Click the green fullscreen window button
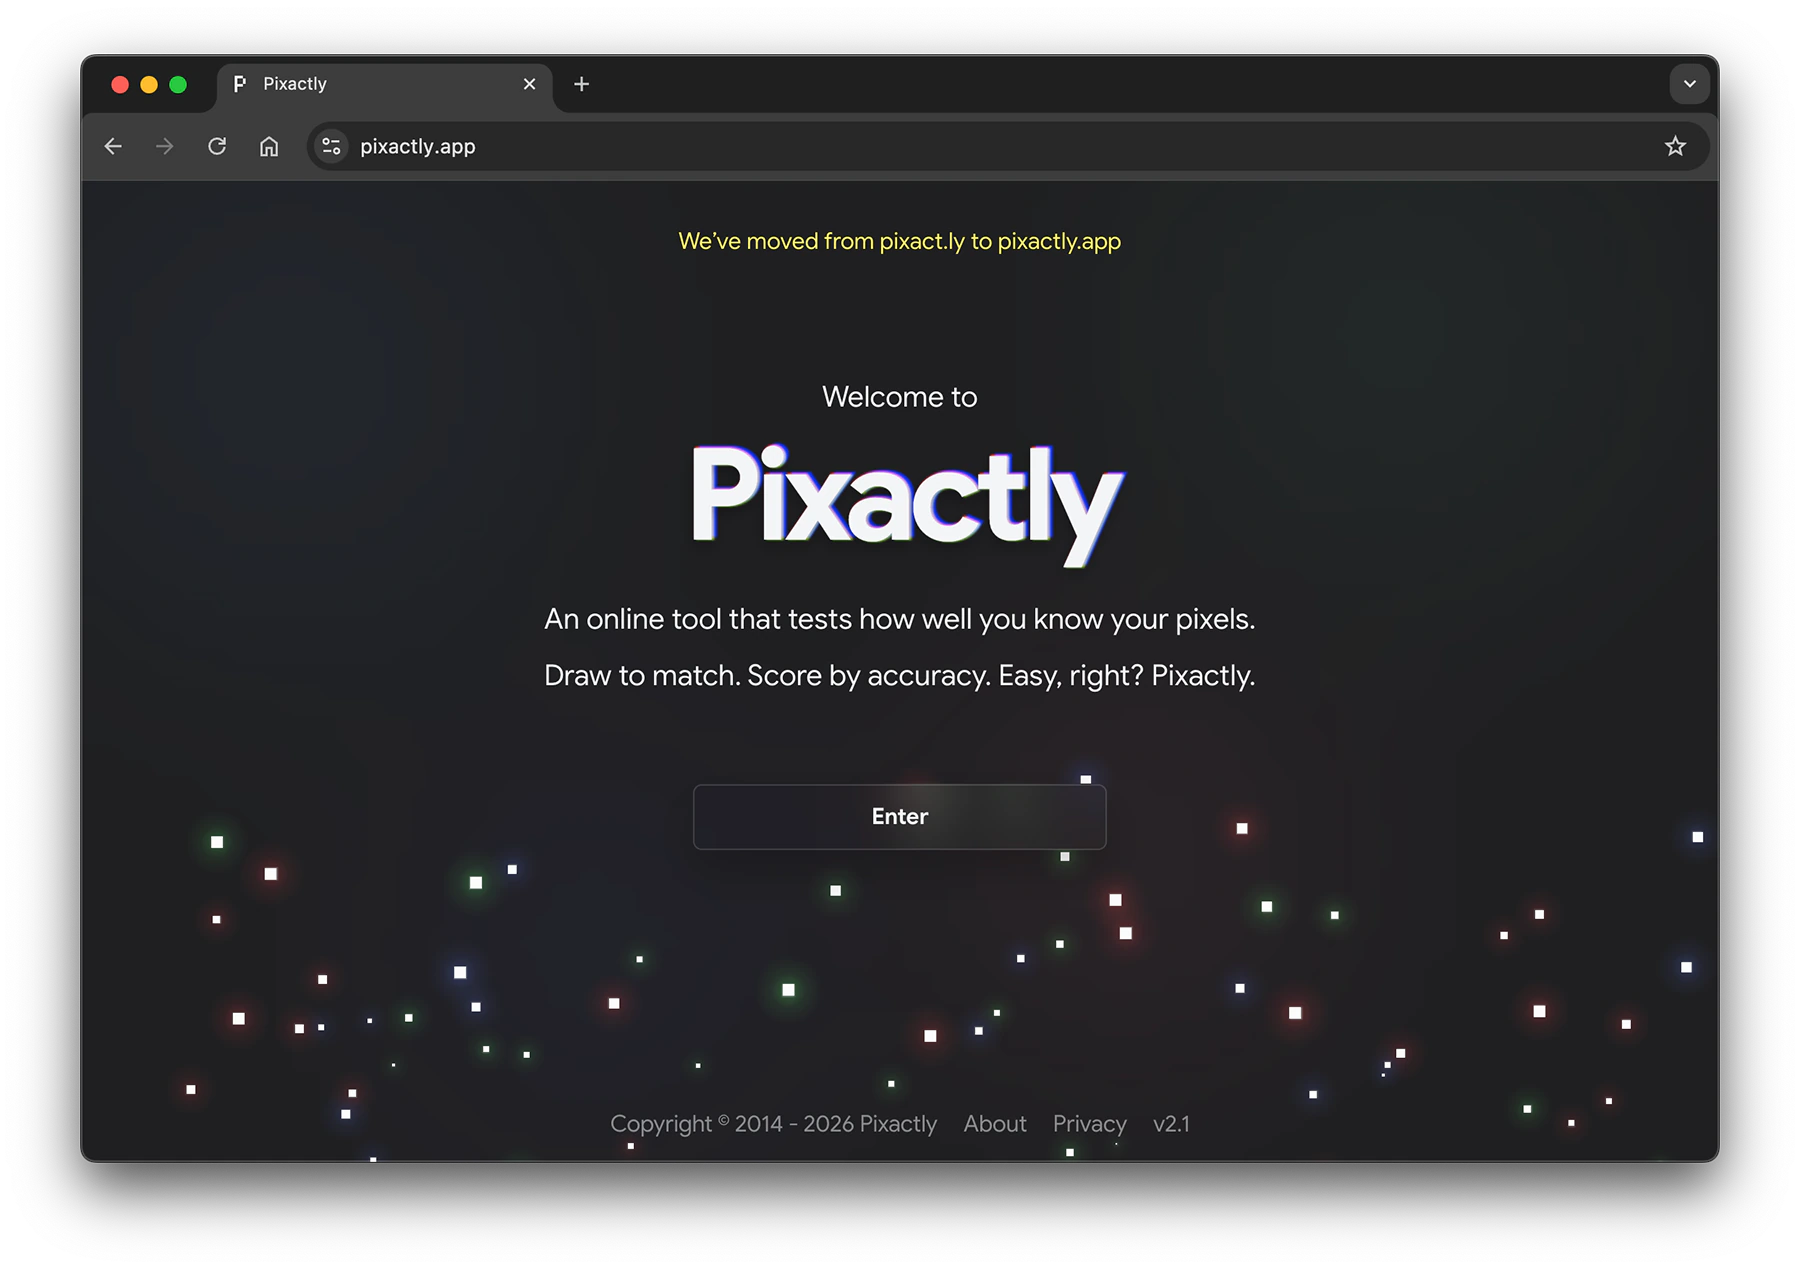The image size is (1800, 1269). point(178,84)
